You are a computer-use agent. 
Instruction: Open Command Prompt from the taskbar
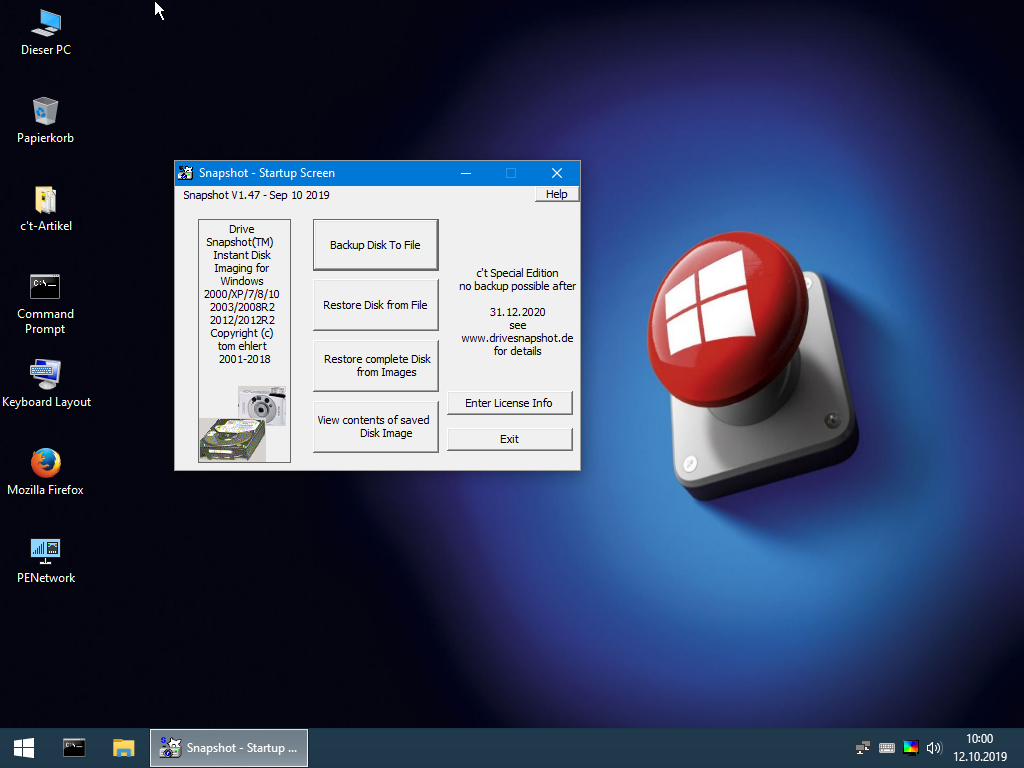tap(74, 747)
